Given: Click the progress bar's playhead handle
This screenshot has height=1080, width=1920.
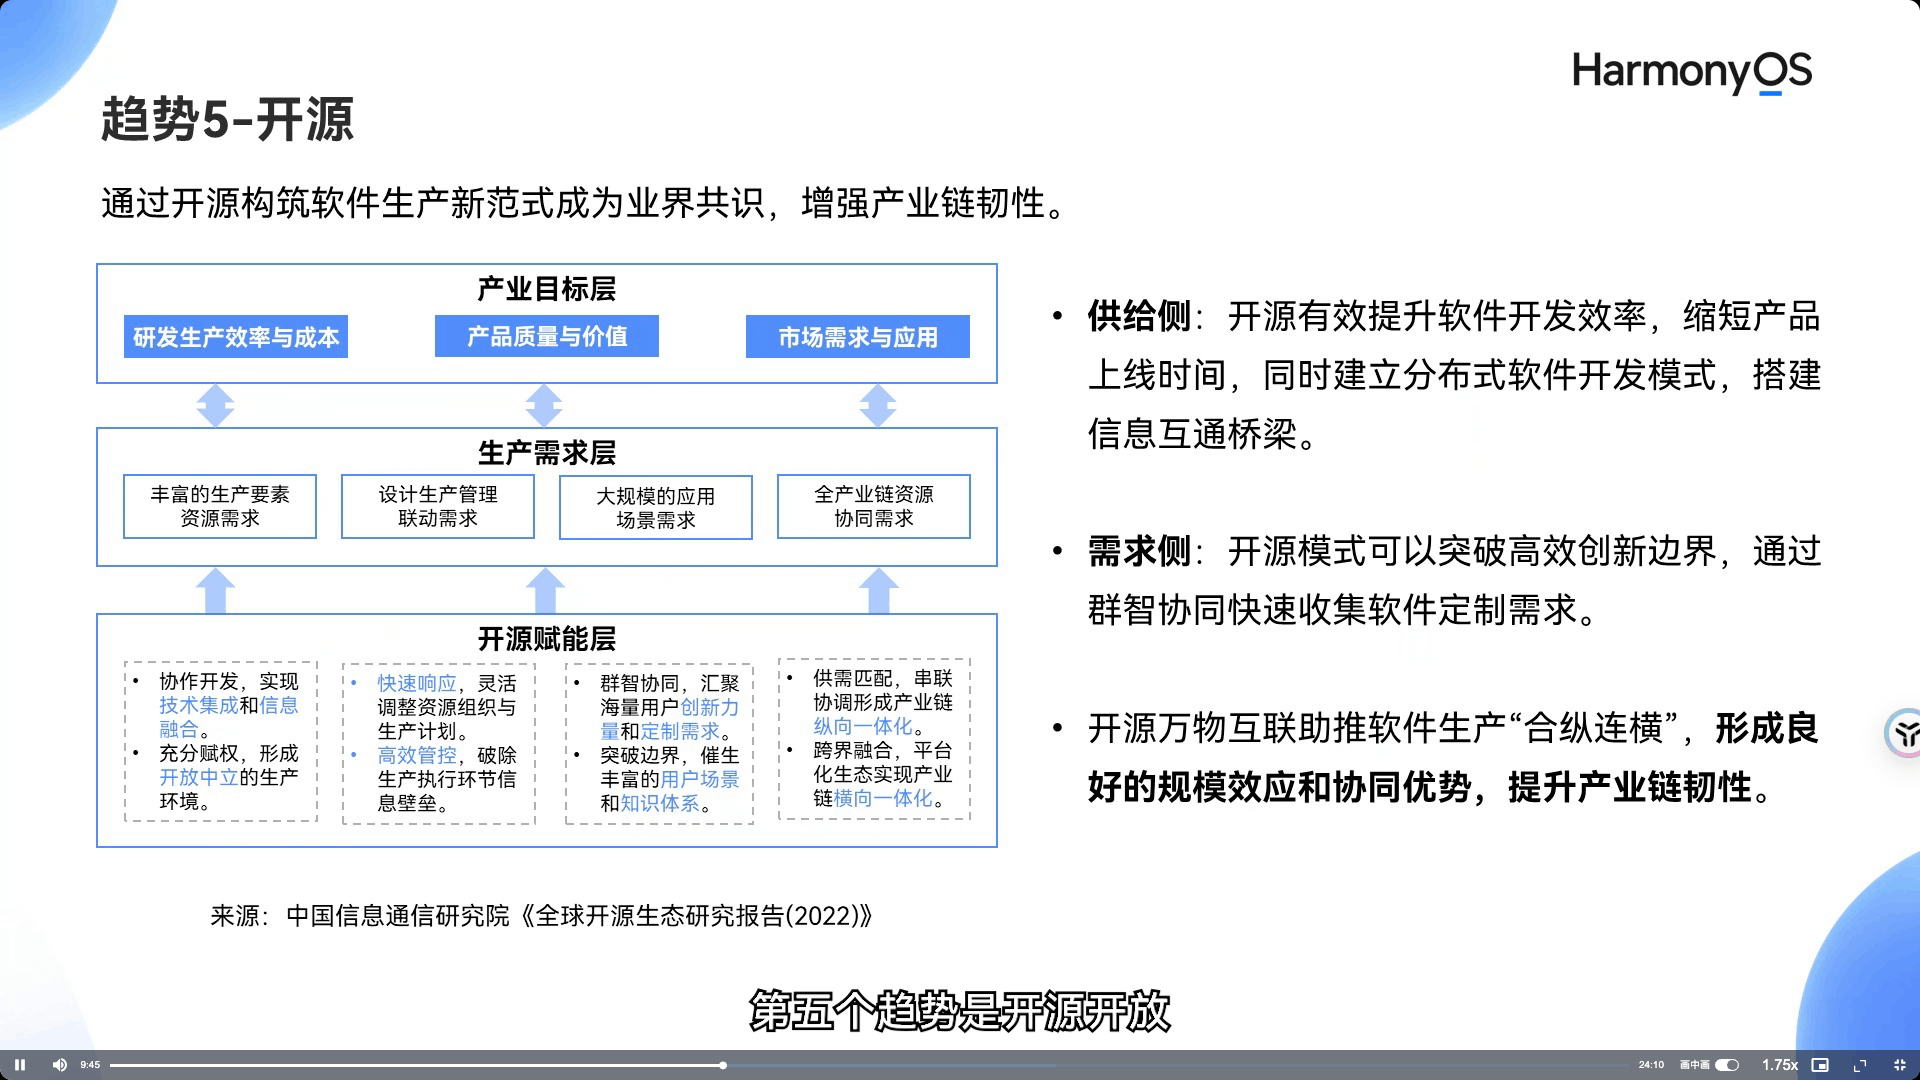Looking at the screenshot, I should (722, 1065).
